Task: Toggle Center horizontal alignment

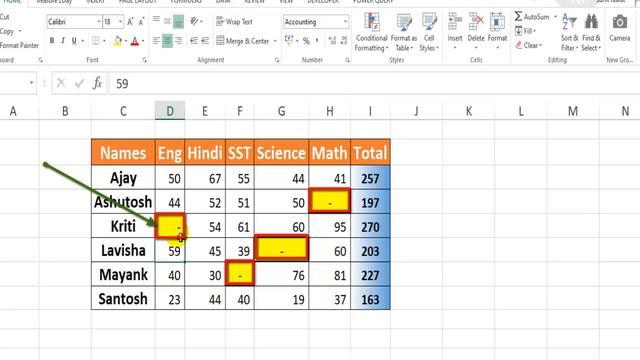Action: [x=167, y=41]
